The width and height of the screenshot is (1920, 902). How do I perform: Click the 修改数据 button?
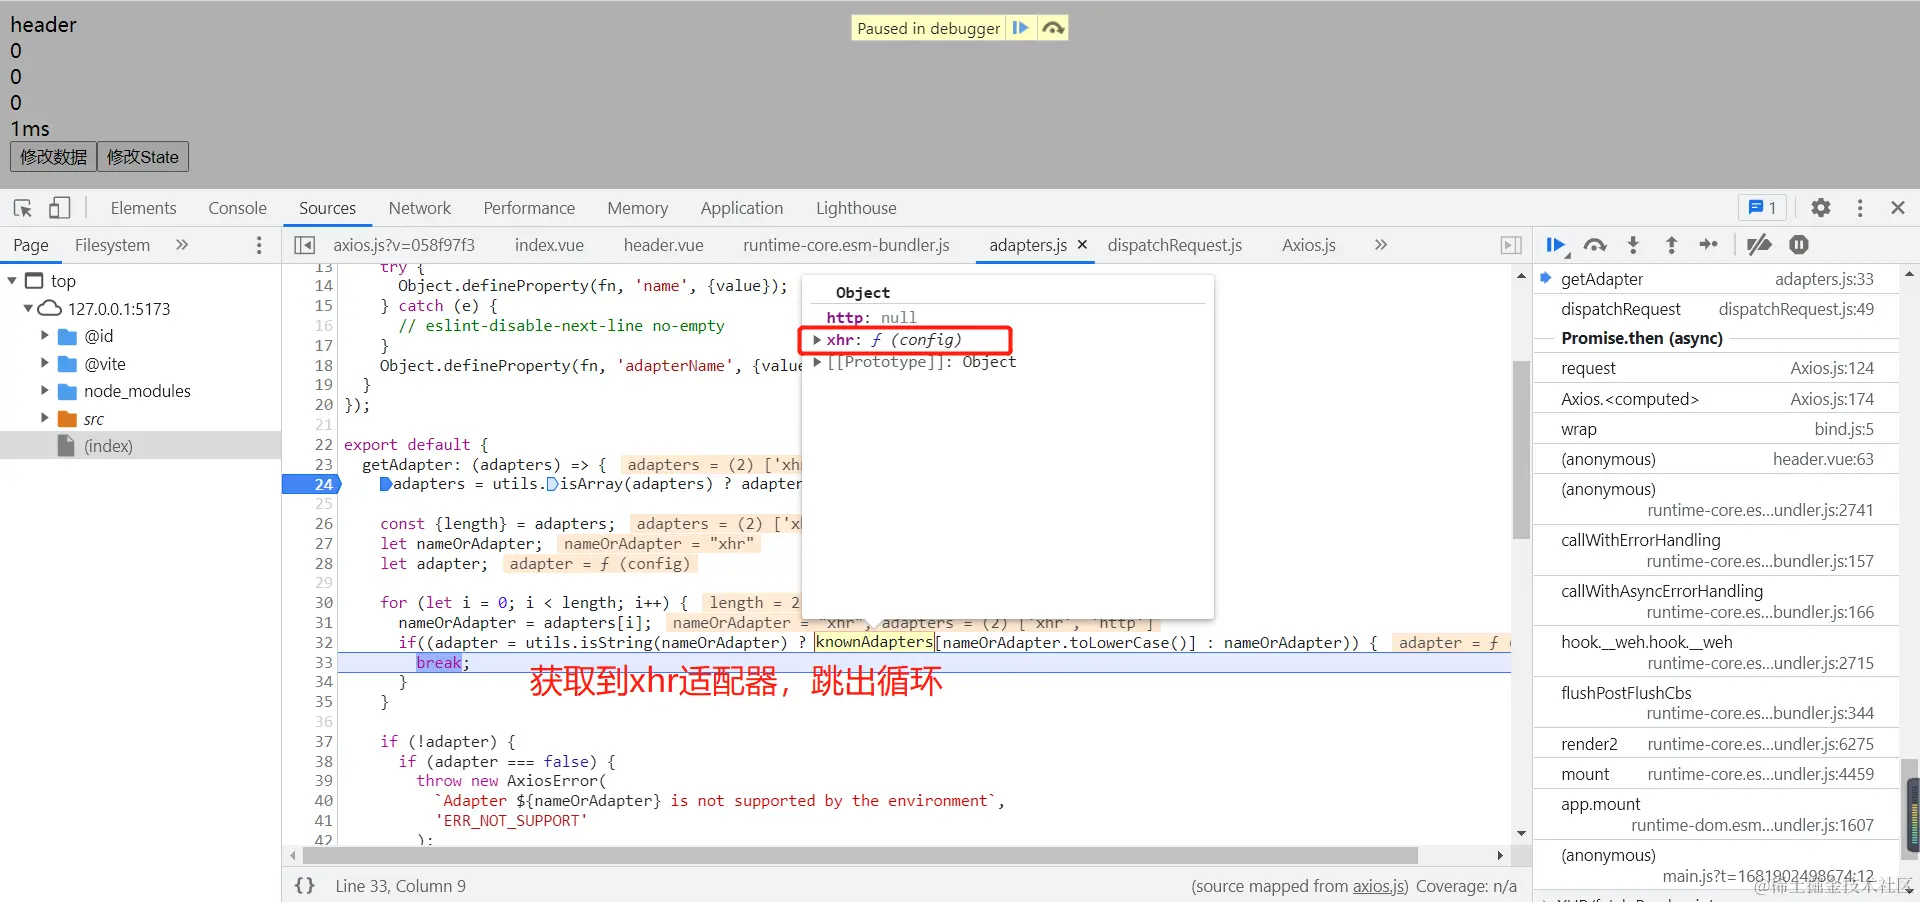tap(54, 157)
